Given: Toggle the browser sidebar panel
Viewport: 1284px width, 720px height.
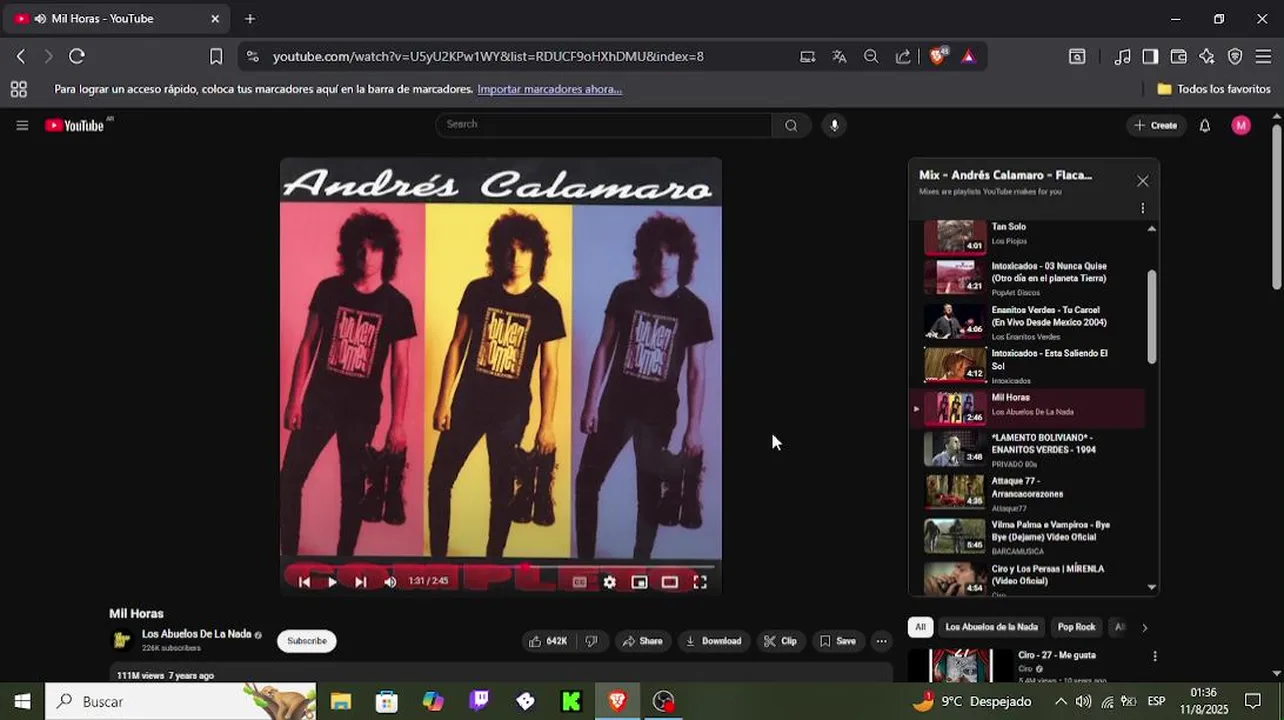Looking at the screenshot, I should pos(1150,56).
